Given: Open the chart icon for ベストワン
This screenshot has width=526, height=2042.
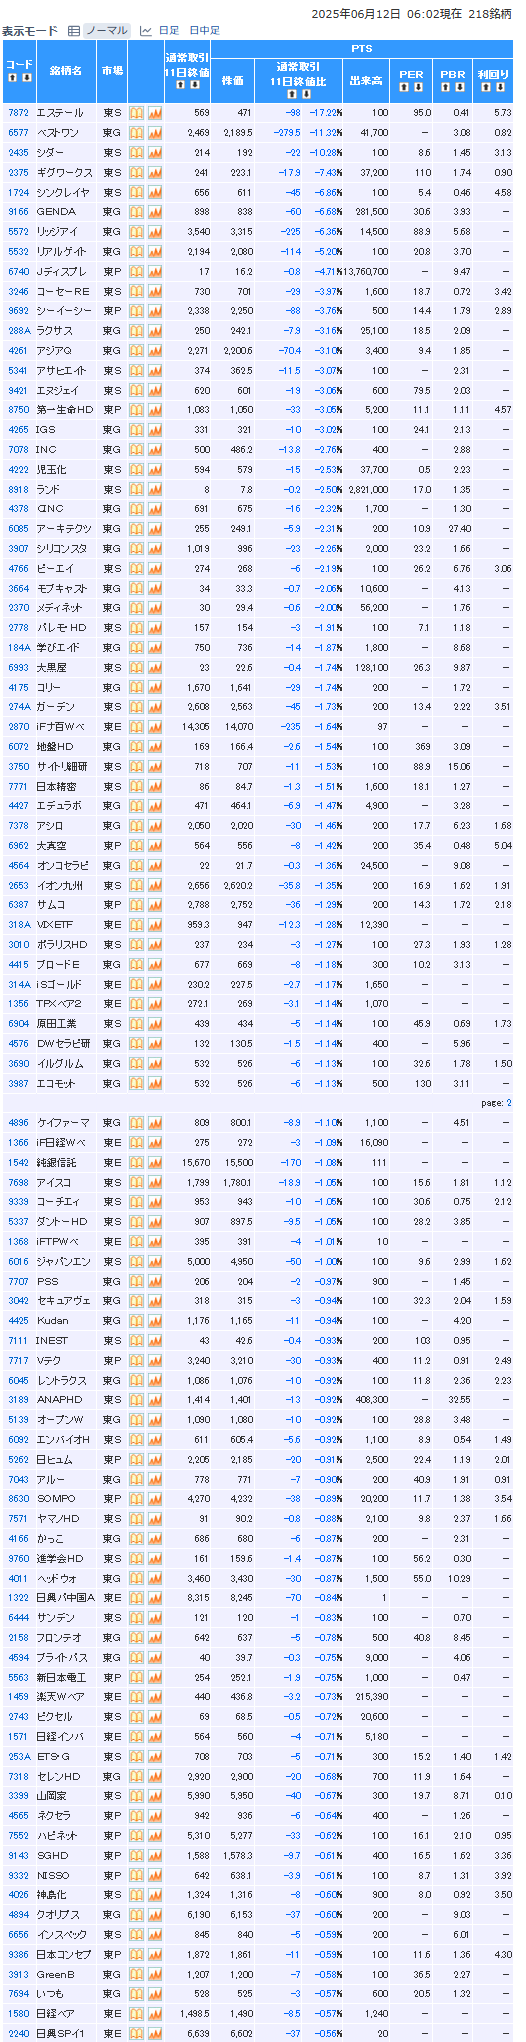Looking at the screenshot, I should [155, 133].
